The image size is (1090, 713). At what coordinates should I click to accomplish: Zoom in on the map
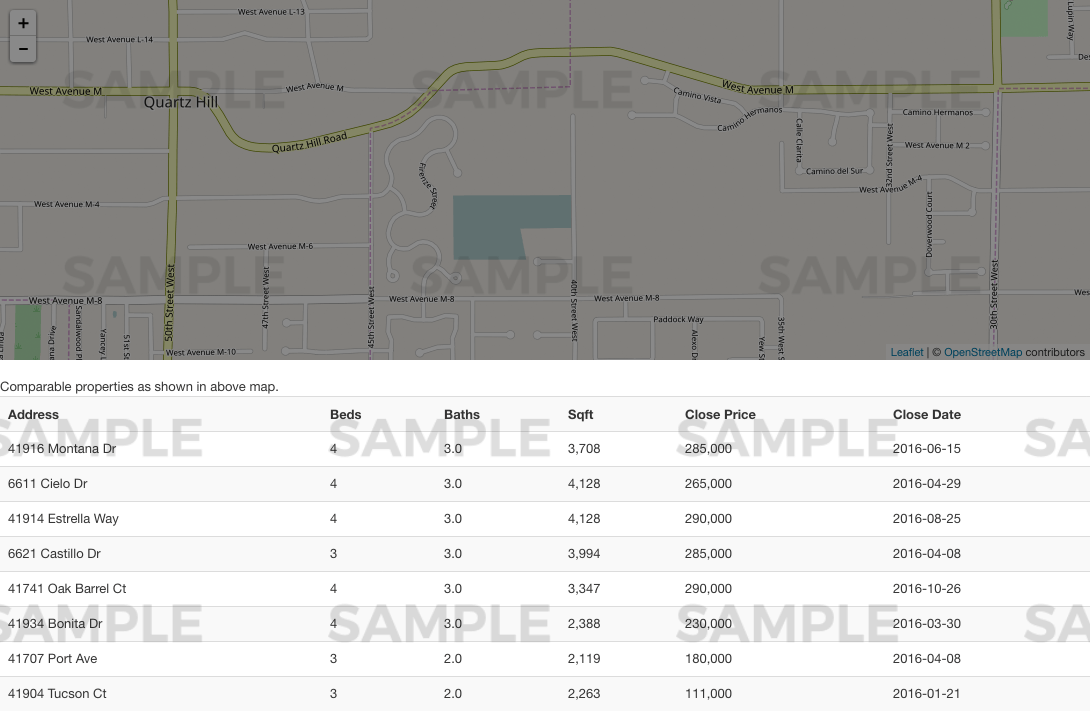coord(23,23)
